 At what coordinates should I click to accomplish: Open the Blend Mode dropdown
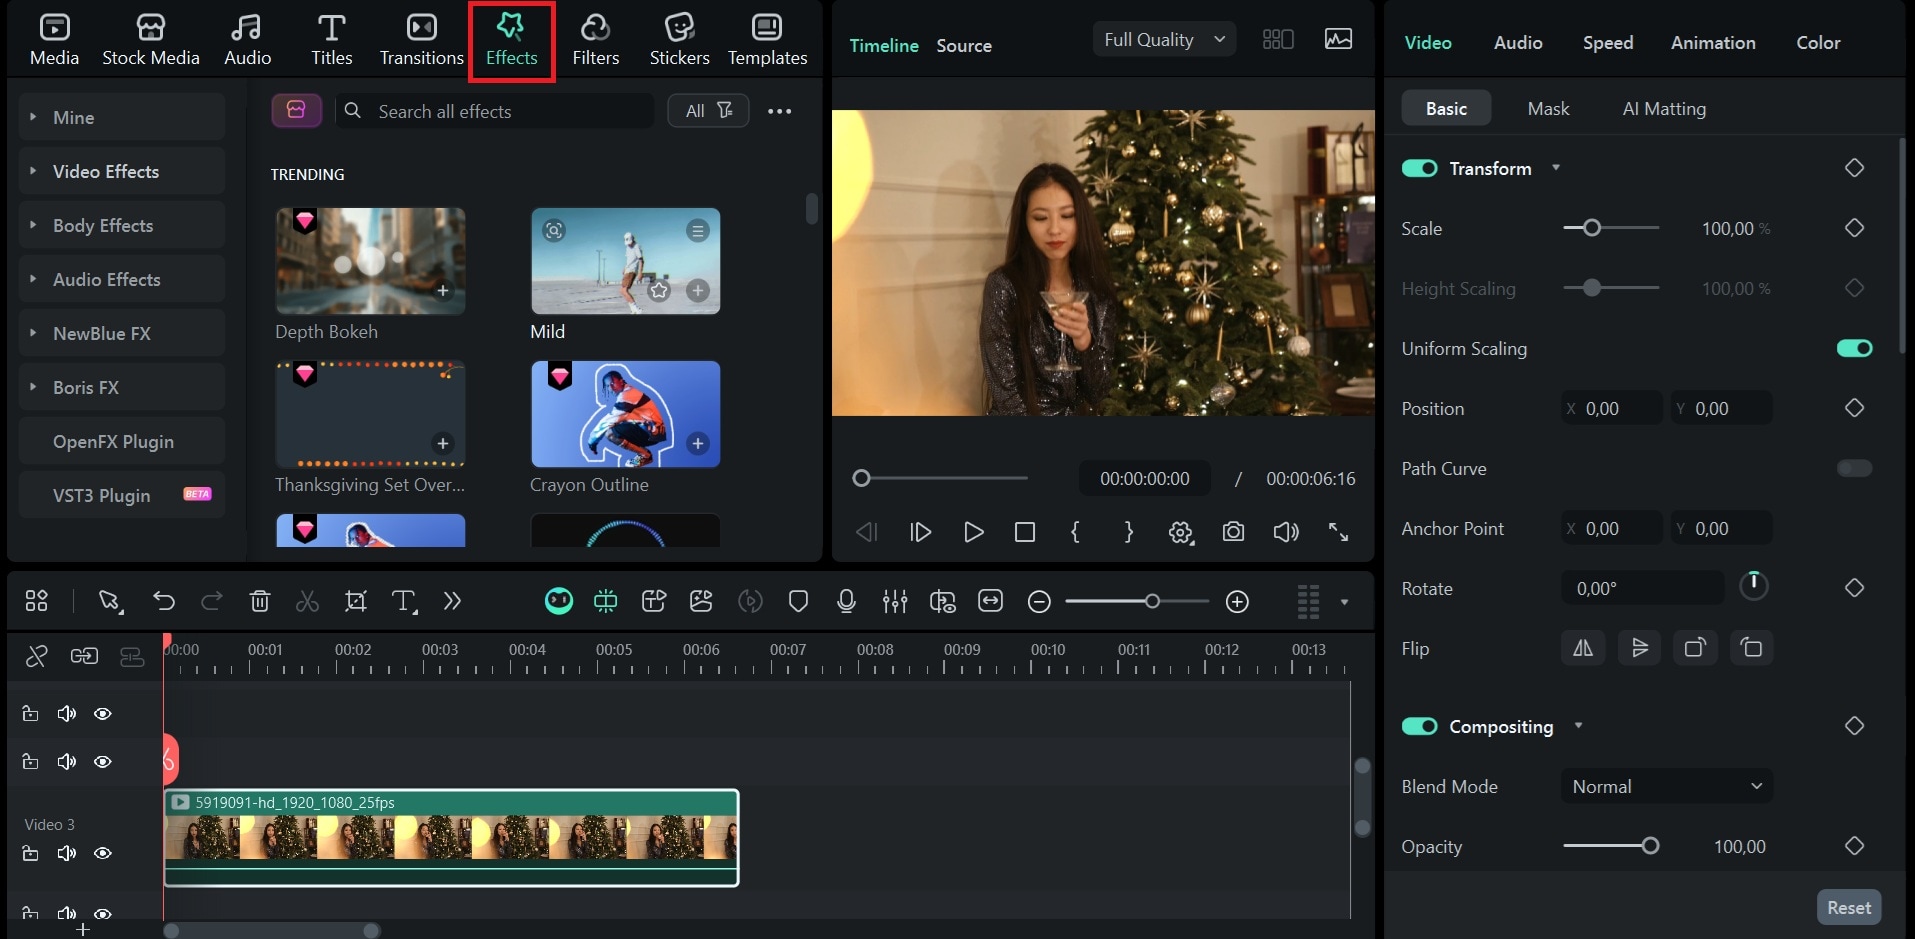[1665, 786]
